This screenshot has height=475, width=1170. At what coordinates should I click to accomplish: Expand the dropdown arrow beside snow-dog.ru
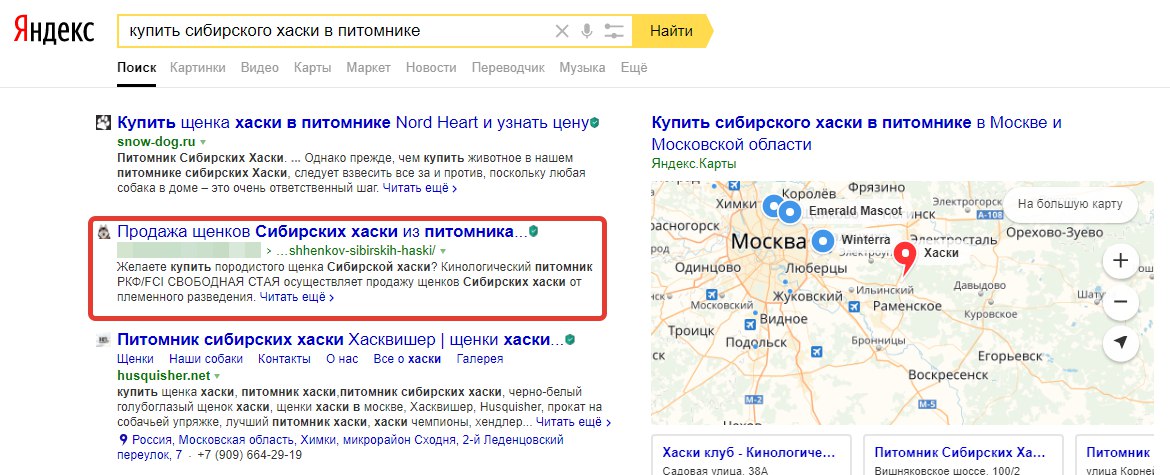coord(203,142)
